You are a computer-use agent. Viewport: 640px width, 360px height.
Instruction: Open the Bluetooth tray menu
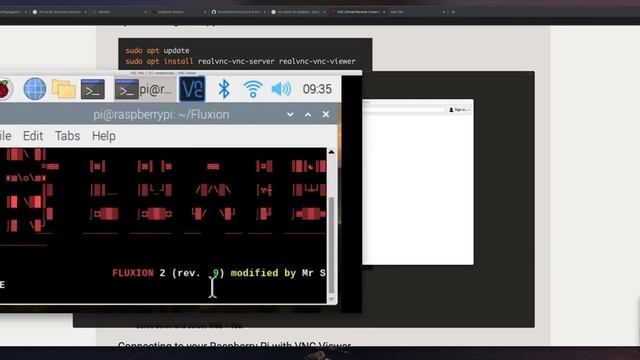[224, 89]
